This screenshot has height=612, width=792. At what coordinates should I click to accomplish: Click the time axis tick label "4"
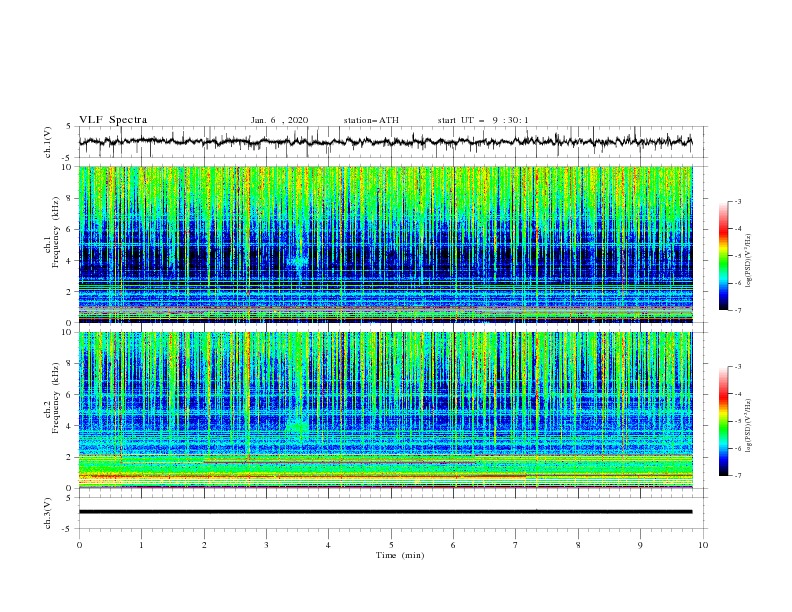pyautogui.click(x=329, y=545)
